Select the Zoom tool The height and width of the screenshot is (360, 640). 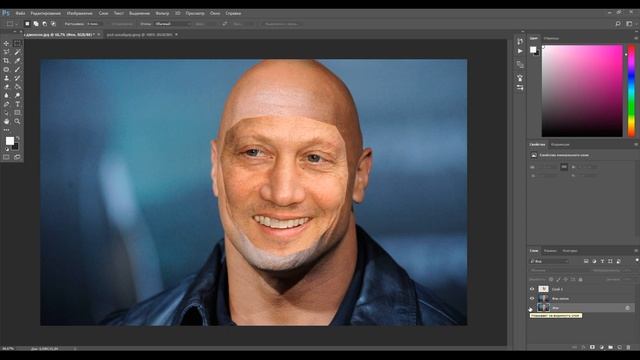click(17, 121)
